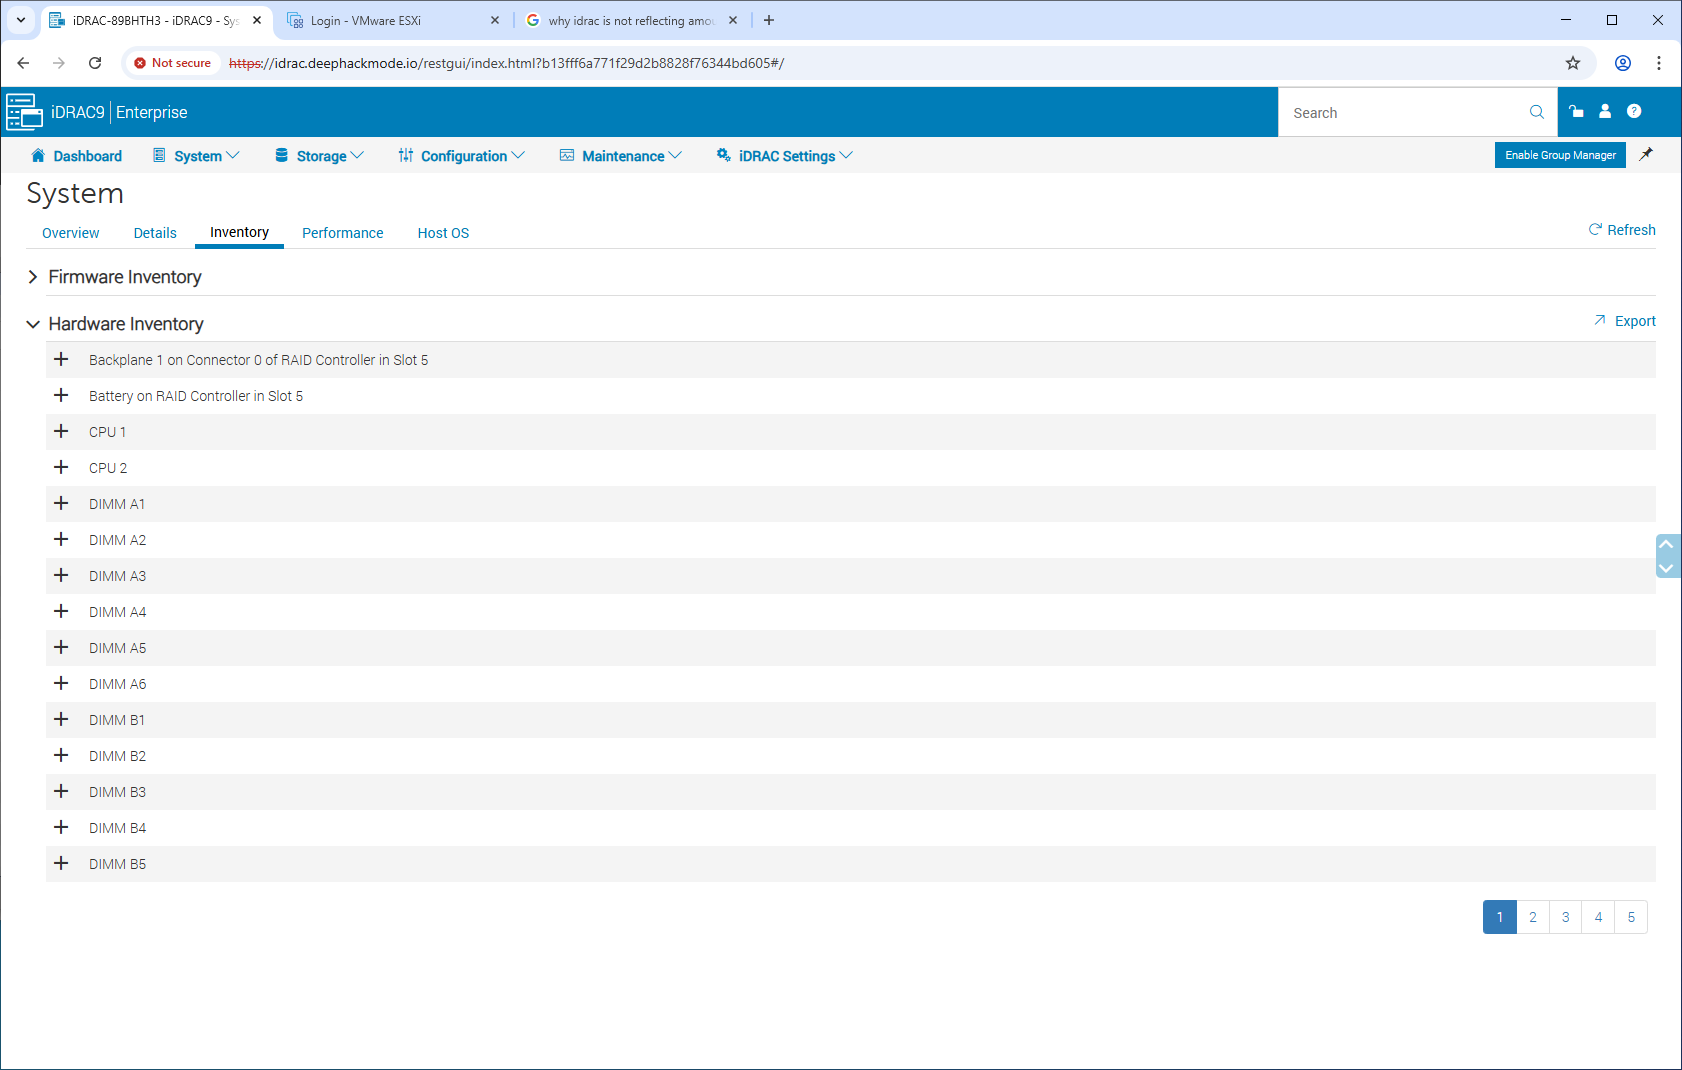Switch to Login - VMware ESXi tab

pyautogui.click(x=394, y=20)
